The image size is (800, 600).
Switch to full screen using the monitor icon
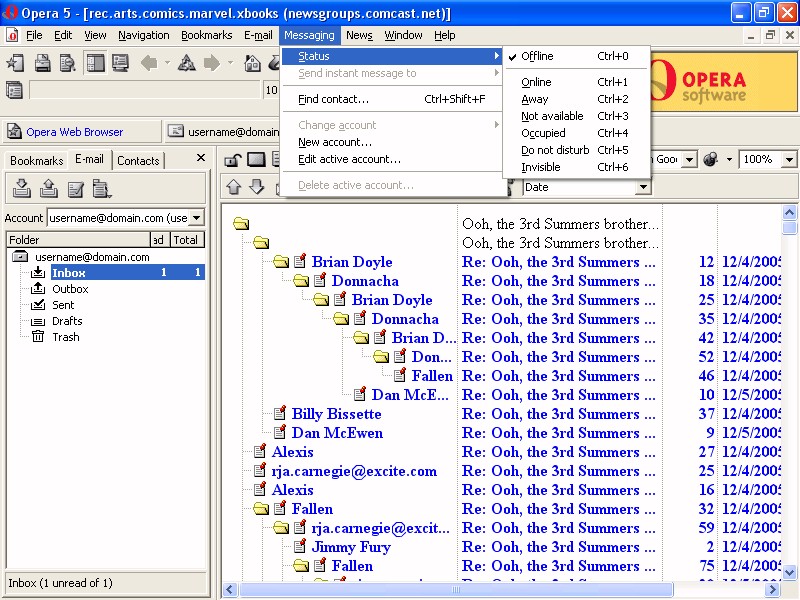(120, 63)
